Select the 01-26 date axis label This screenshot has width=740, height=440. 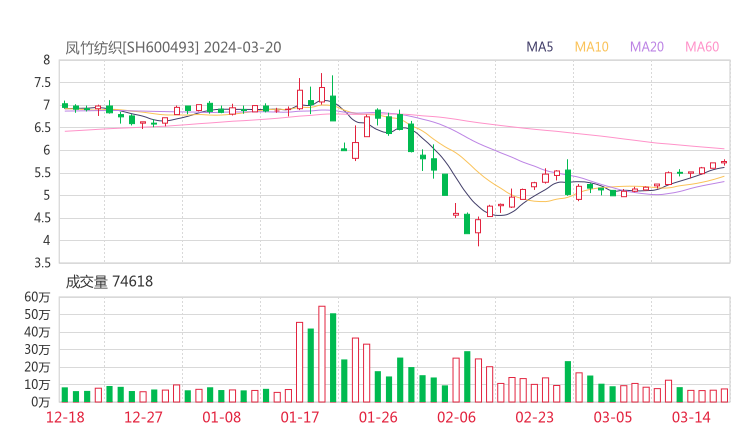click(378, 417)
